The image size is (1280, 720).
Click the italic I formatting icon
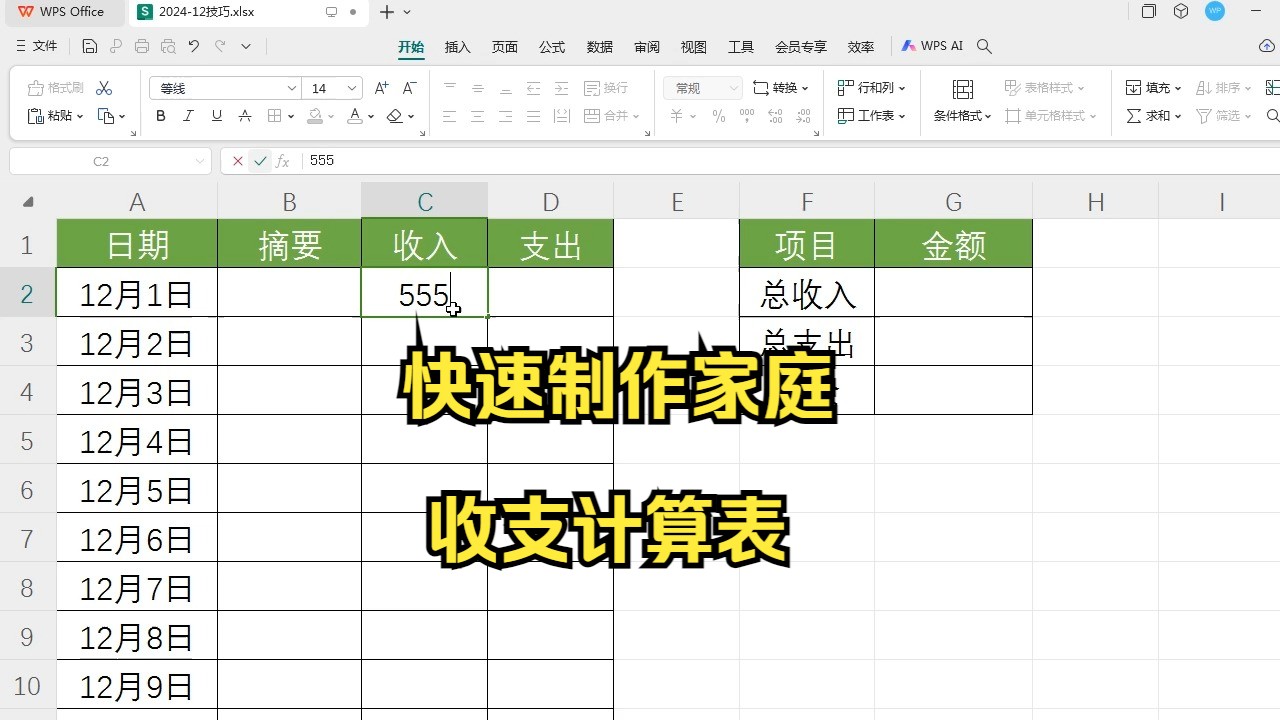click(187, 115)
